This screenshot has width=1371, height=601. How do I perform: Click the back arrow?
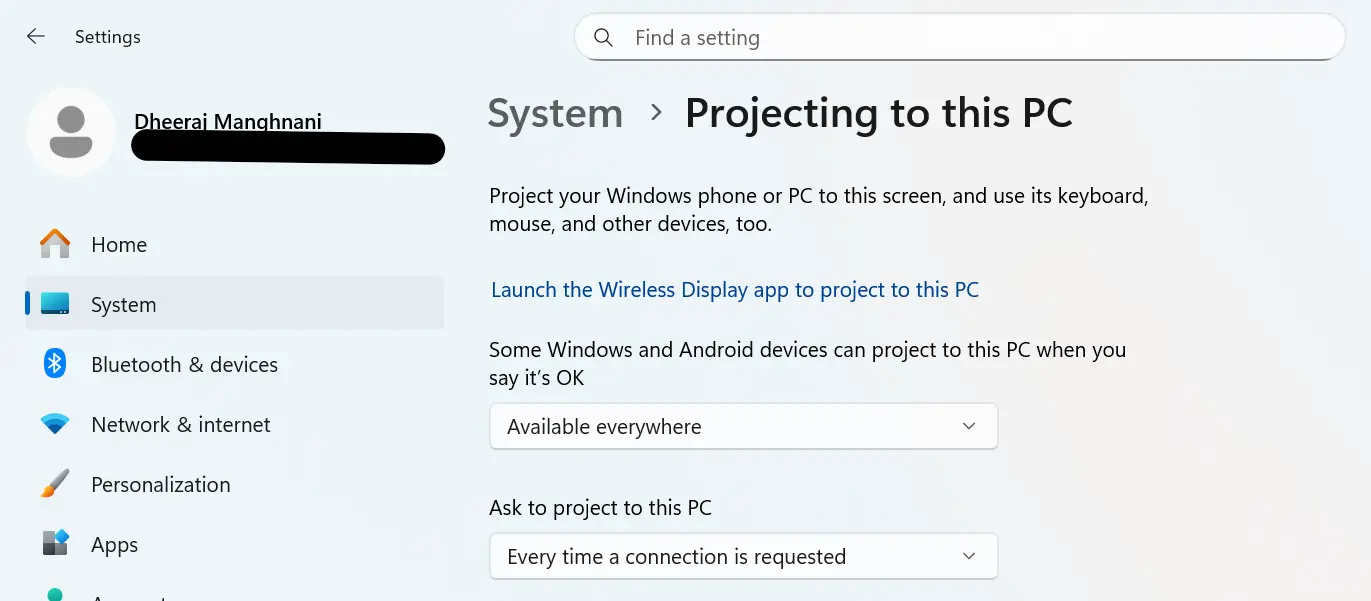point(35,36)
